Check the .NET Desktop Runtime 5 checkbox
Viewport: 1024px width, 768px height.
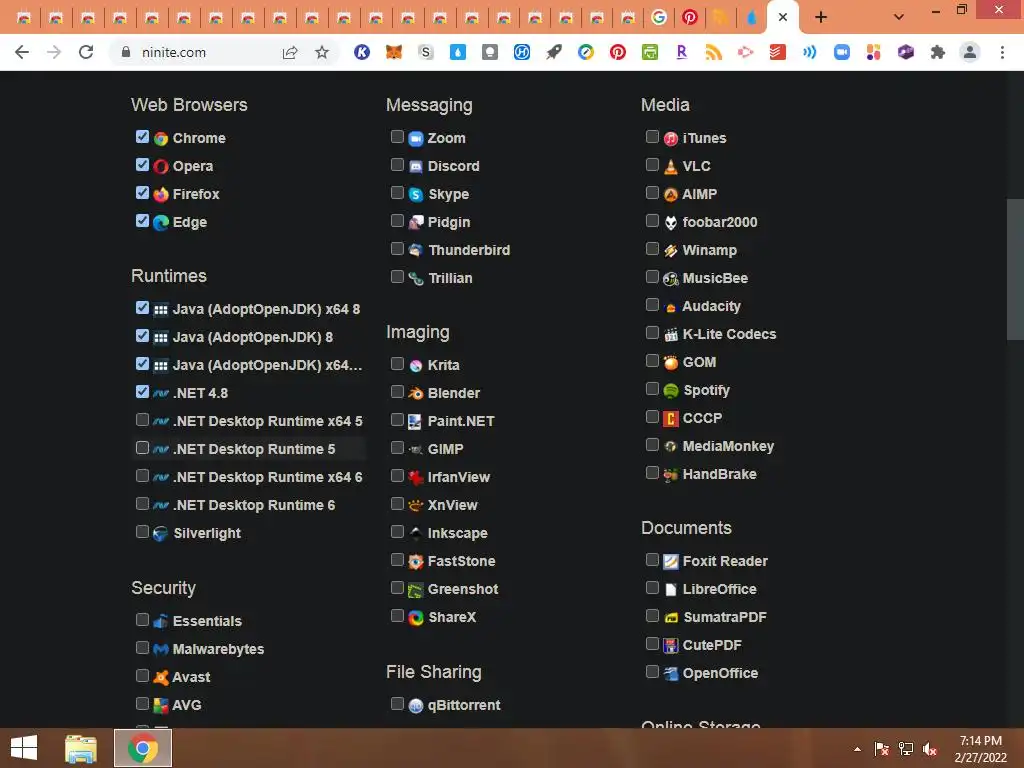pos(142,447)
